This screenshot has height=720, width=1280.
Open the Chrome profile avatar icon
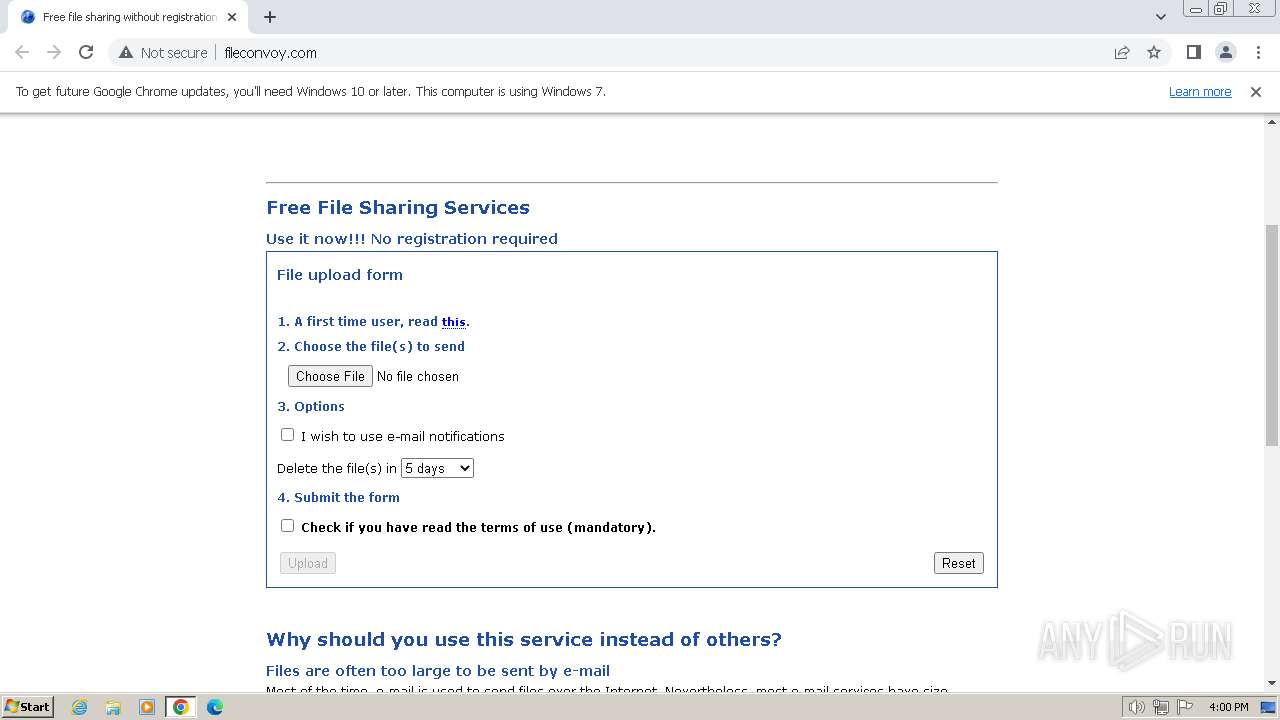point(1225,53)
